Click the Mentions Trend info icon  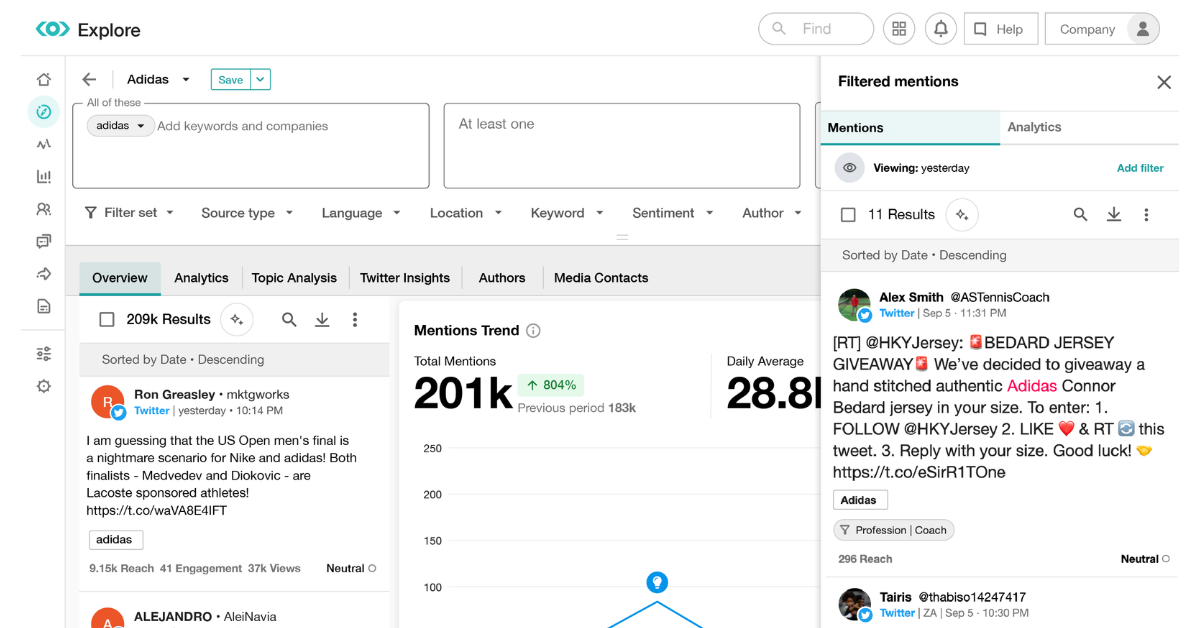pyautogui.click(x=533, y=331)
